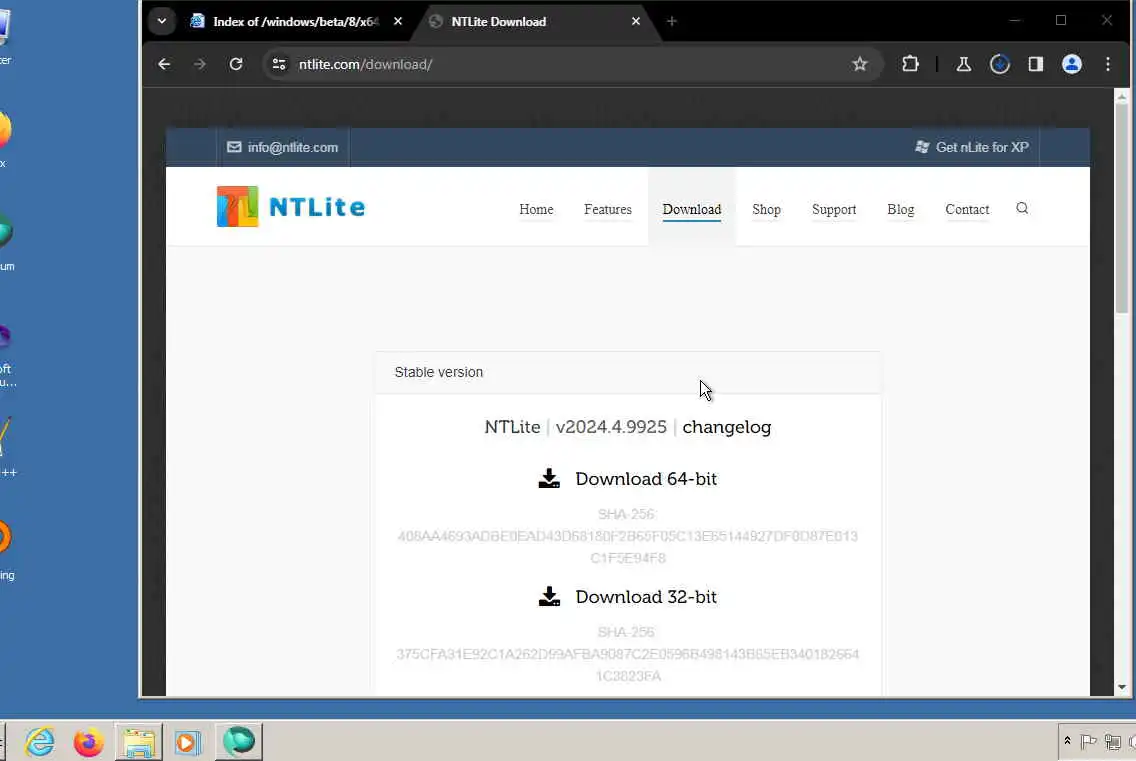Image resolution: width=1136 pixels, height=761 pixels.
Task: Open File Explorer from the taskbar
Action: click(138, 741)
